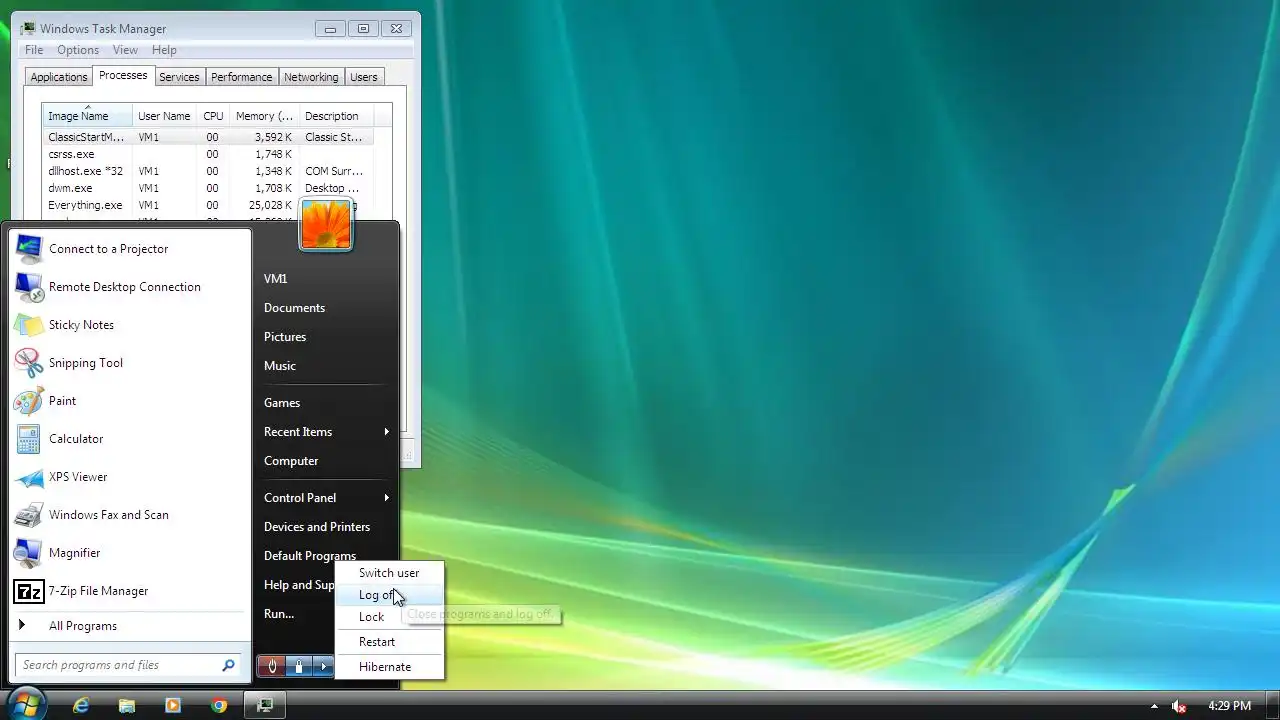Open Devices and Printers
Viewport: 1280px width, 720px height.
pyautogui.click(x=317, y=527)
